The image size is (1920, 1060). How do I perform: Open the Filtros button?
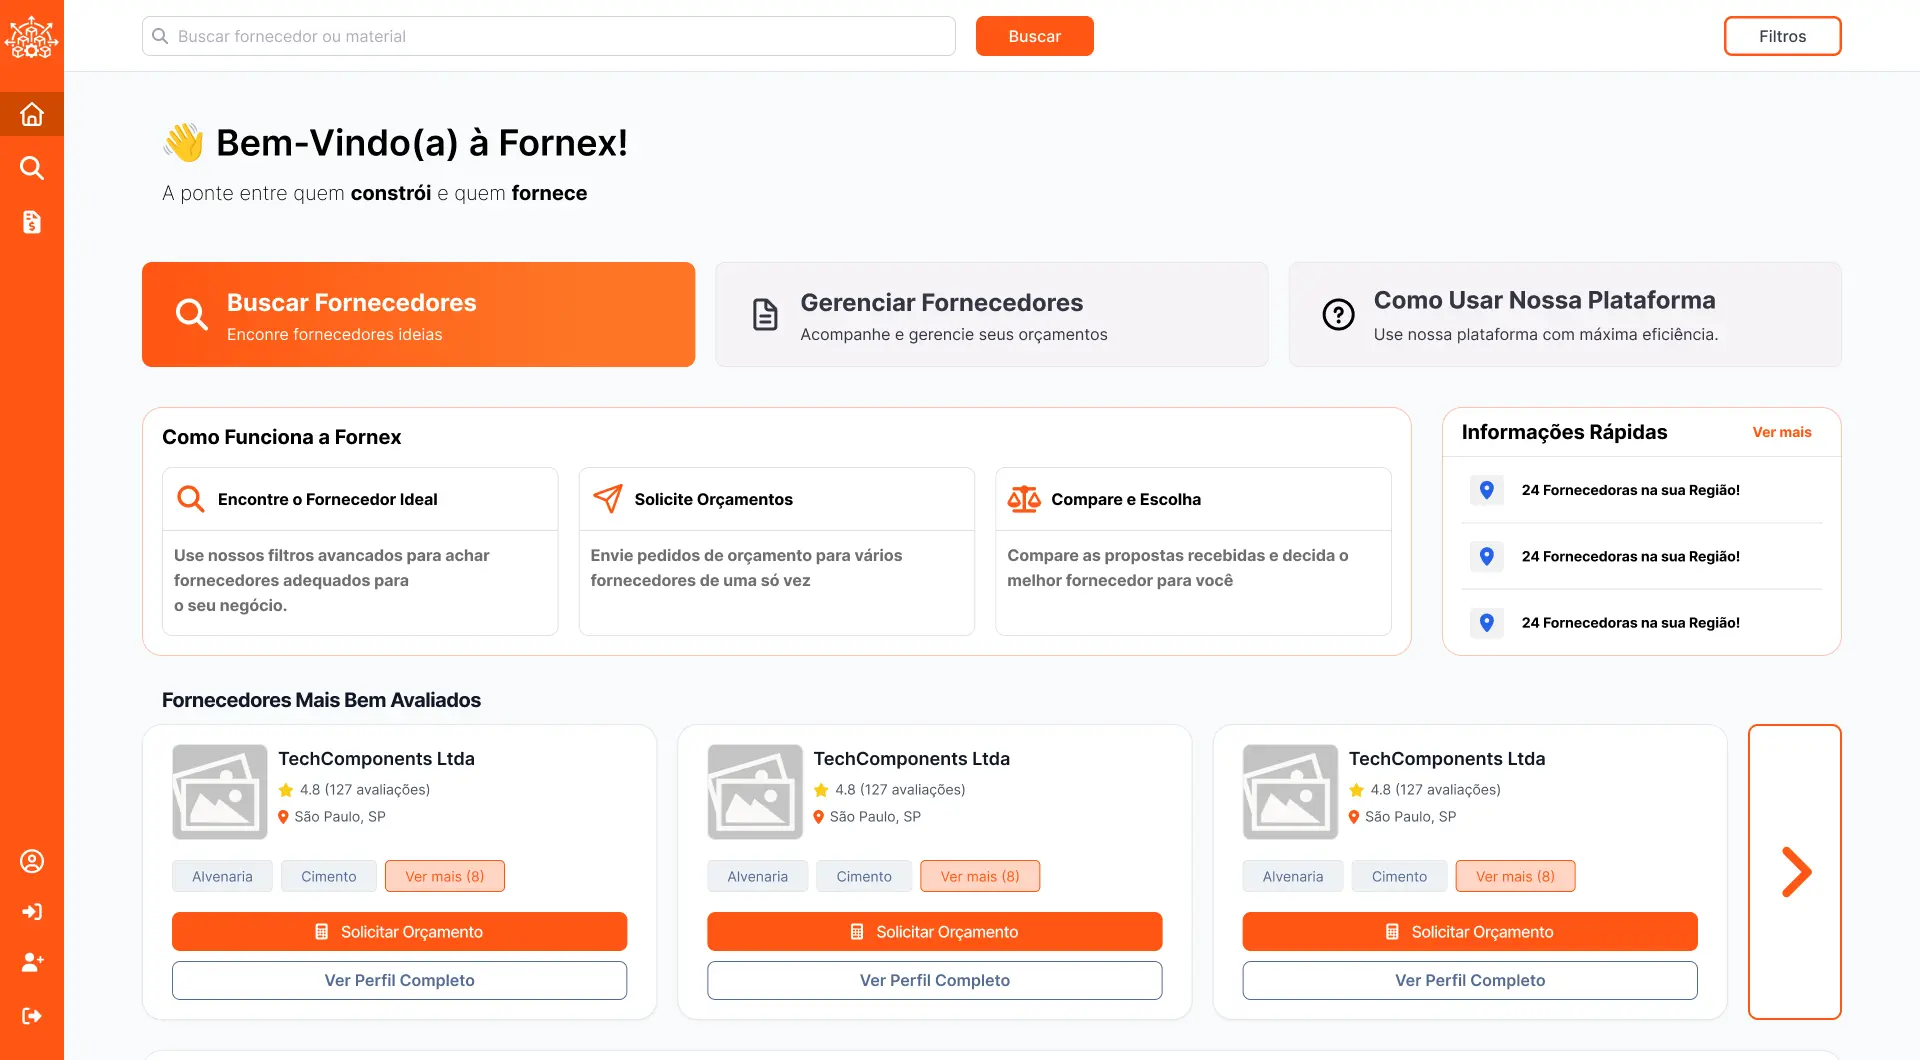click(1782, 36)
